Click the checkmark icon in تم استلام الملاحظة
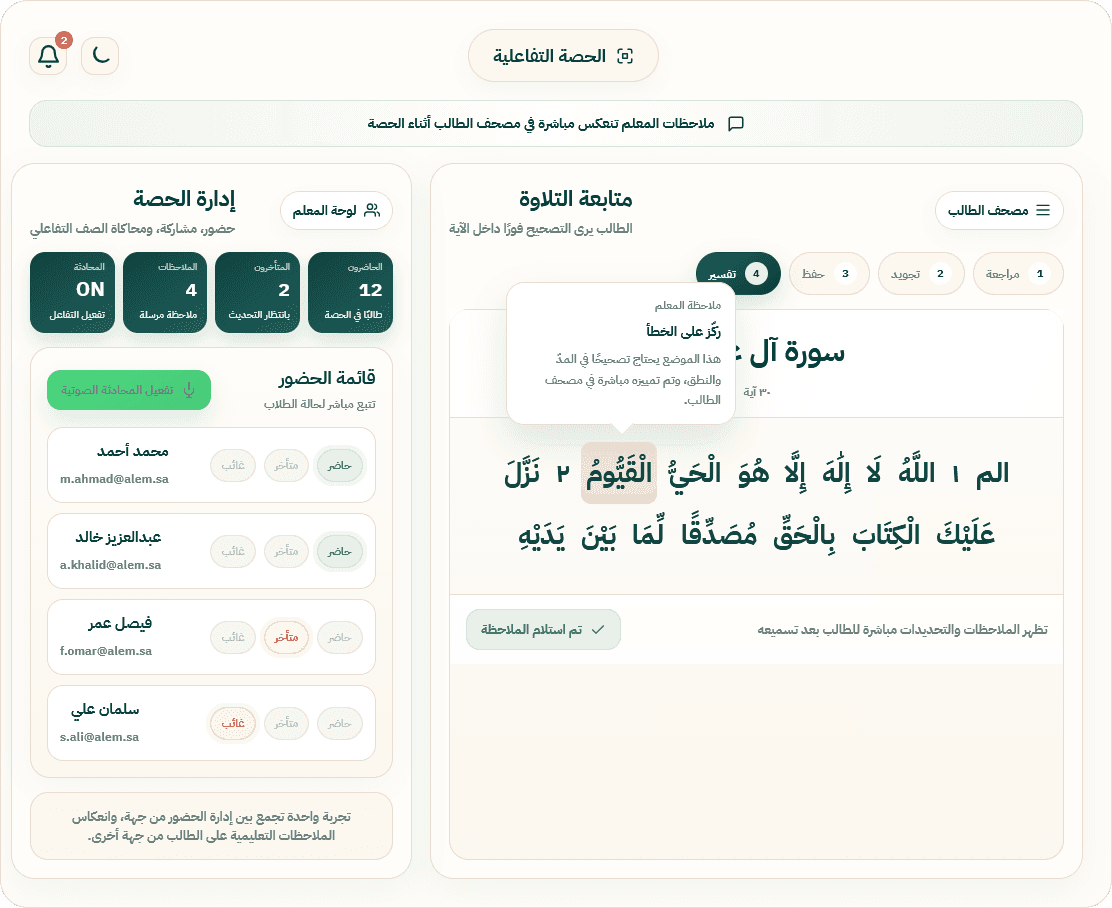This screenshot has height=908, width=1112. (x=598, y=629)
